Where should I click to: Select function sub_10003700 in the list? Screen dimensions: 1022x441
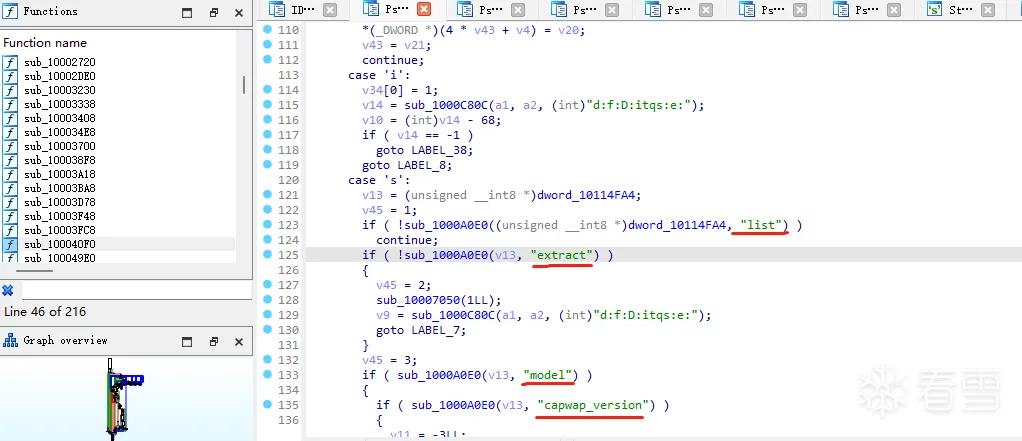60,146
